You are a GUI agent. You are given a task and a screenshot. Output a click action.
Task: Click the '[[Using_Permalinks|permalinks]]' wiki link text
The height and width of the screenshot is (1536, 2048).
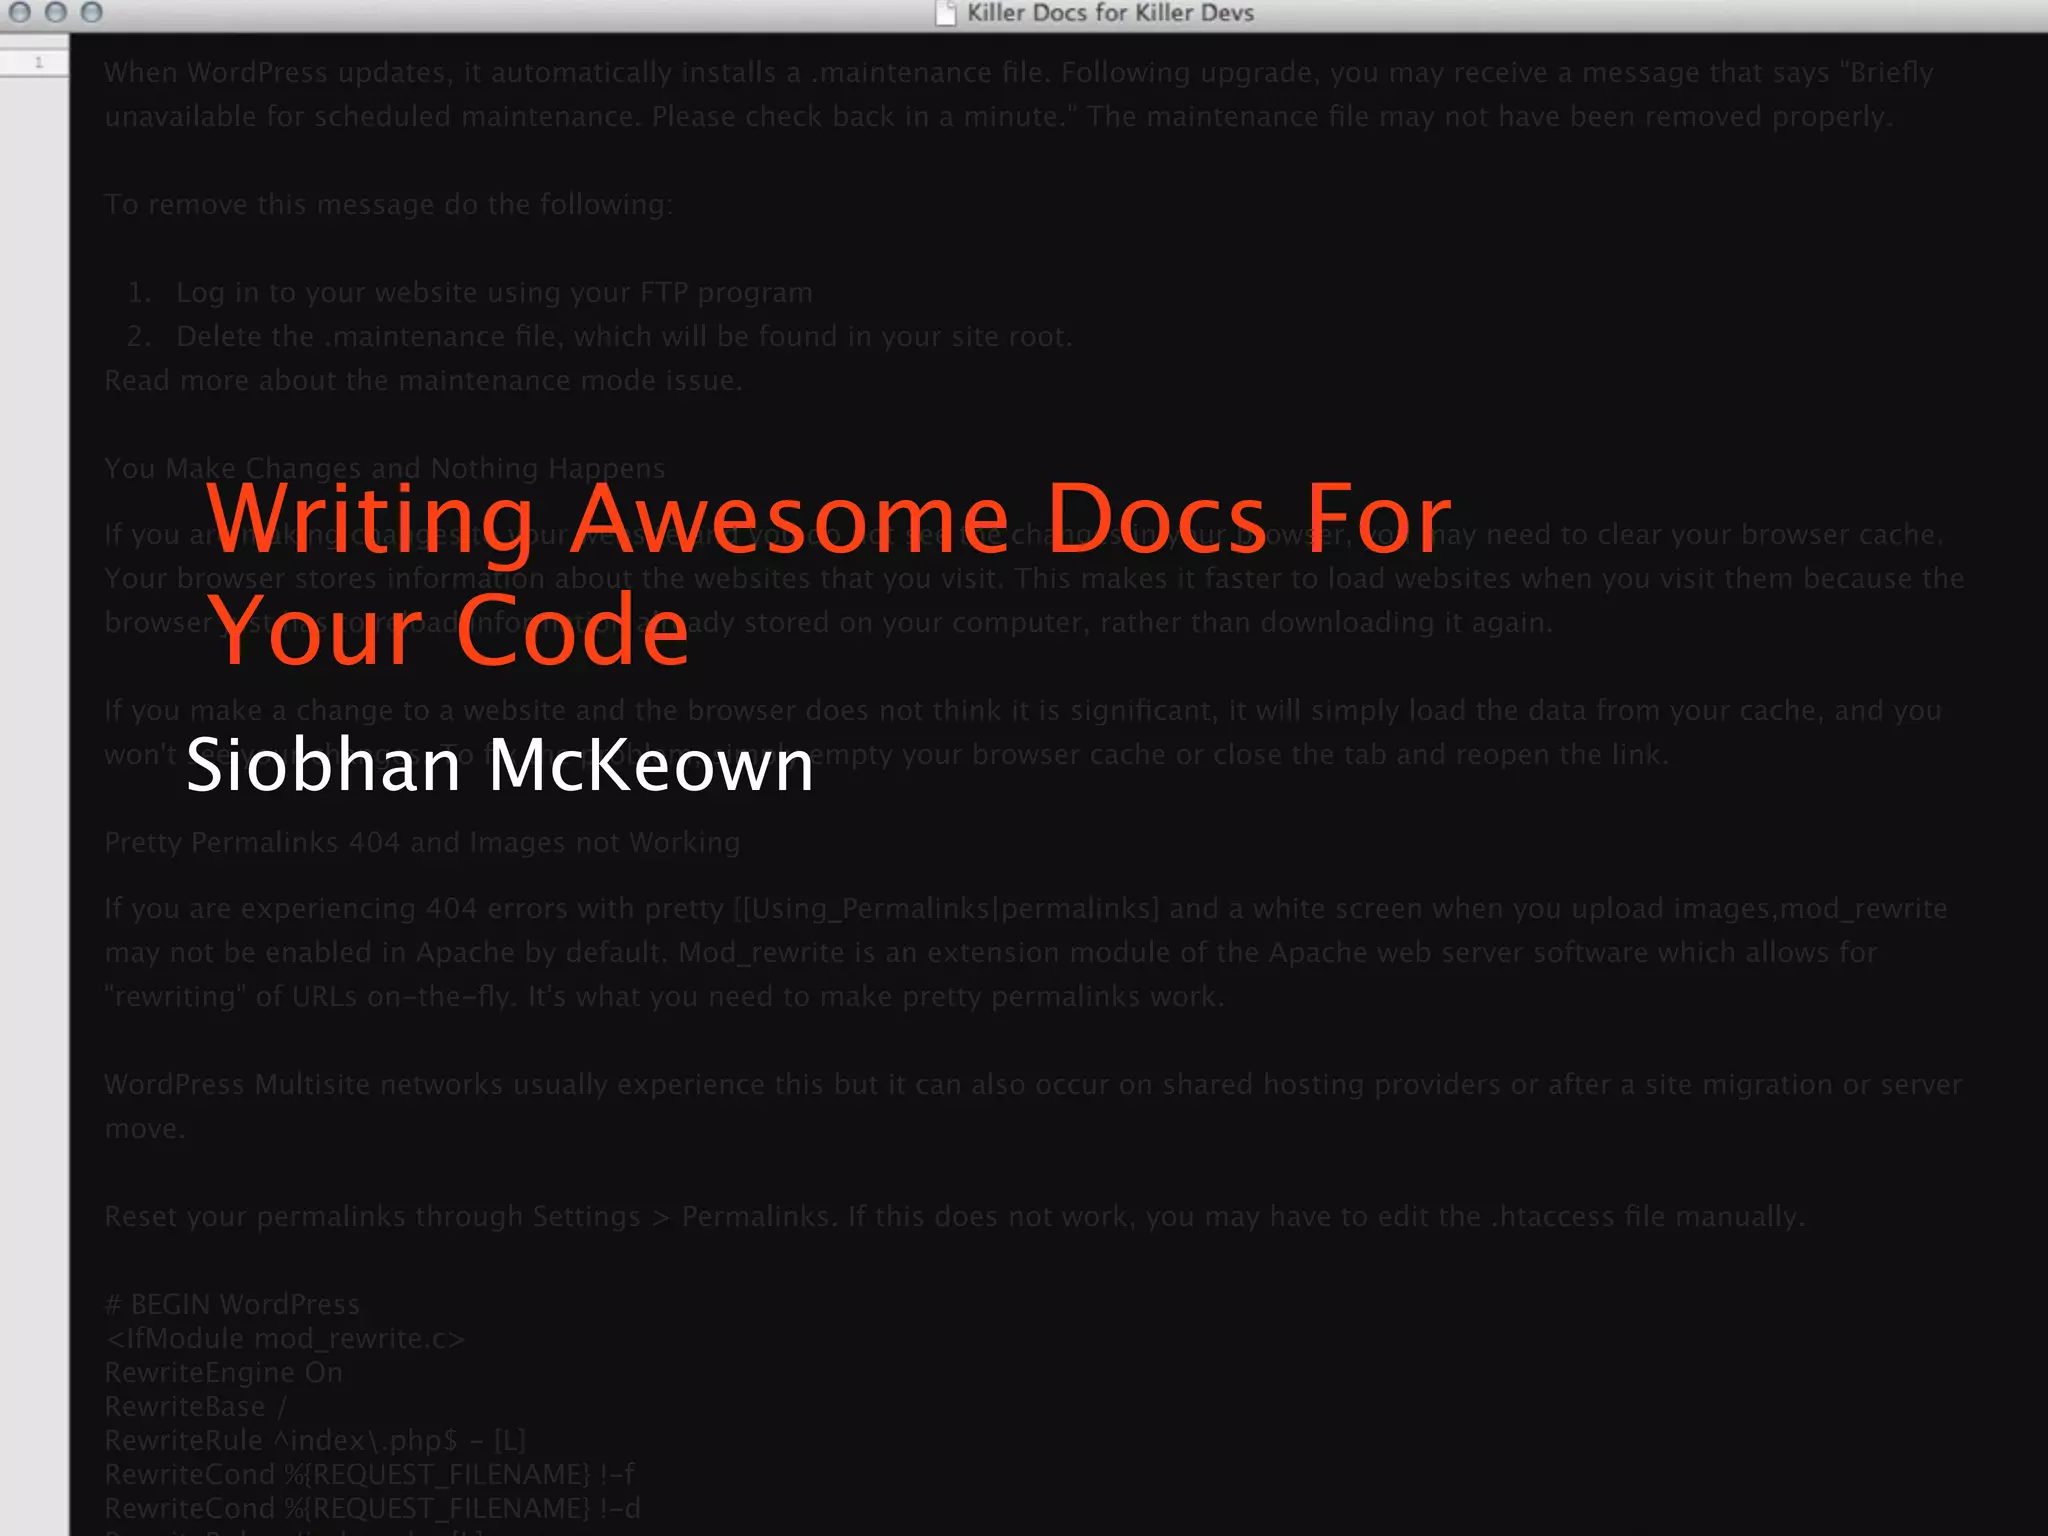(946, 909)
